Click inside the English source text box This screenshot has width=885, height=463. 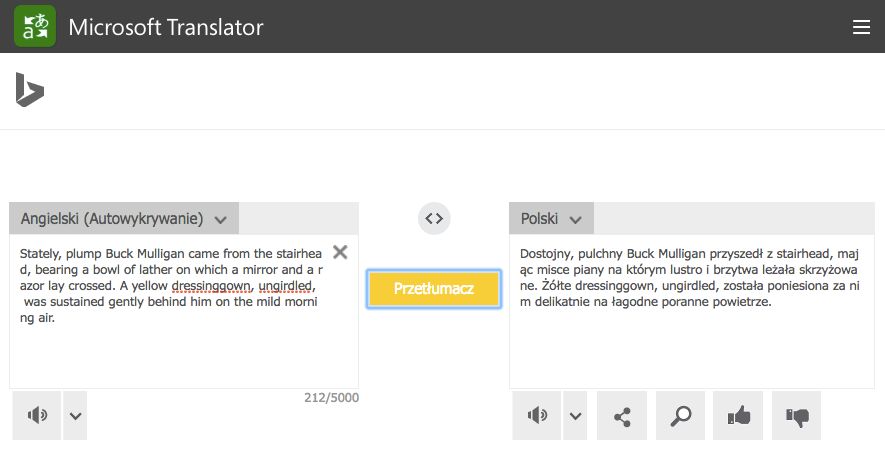coord(180,350)
